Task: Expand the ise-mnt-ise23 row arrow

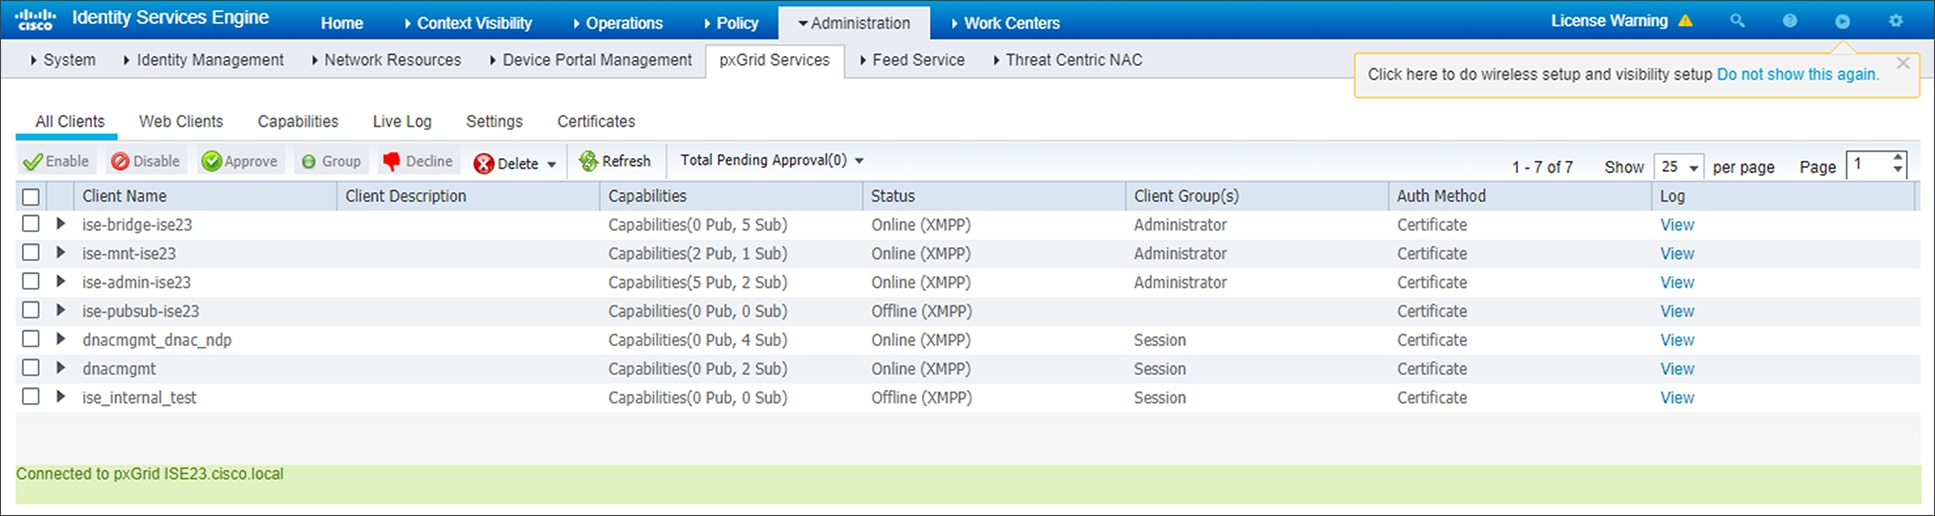Action: (x=60, y=253)
